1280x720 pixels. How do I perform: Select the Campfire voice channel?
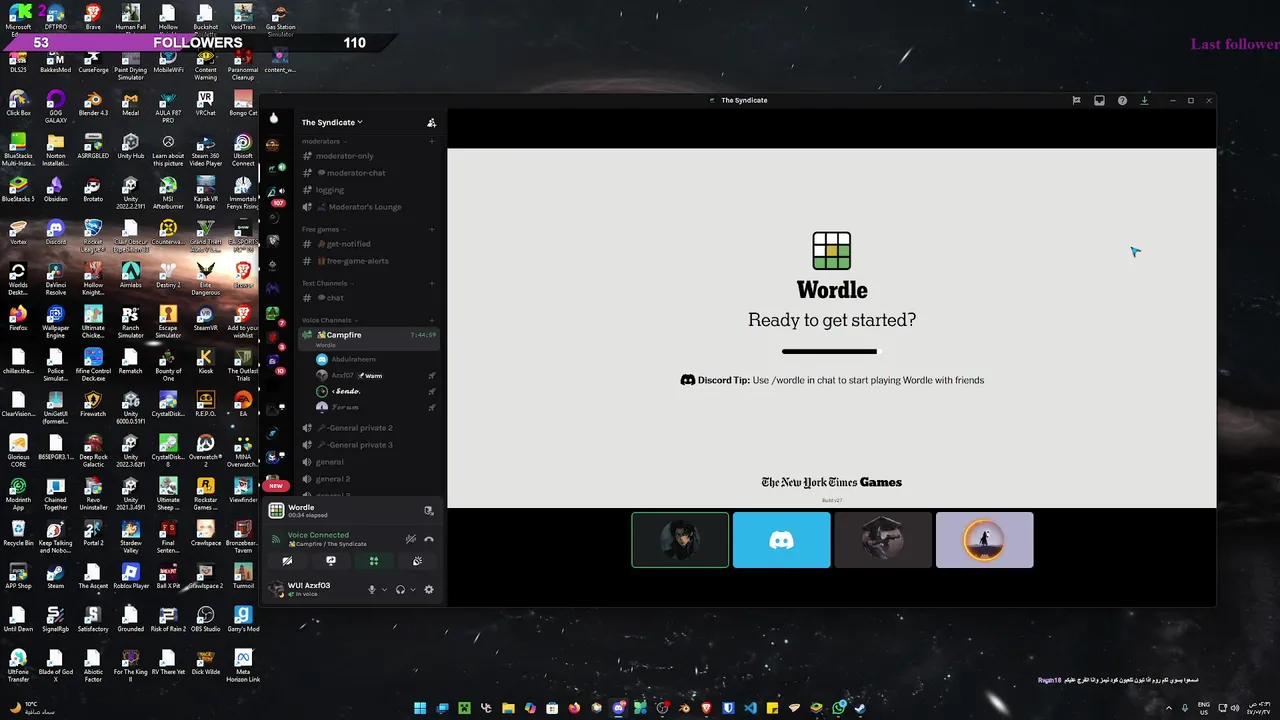tap(369, 338)
